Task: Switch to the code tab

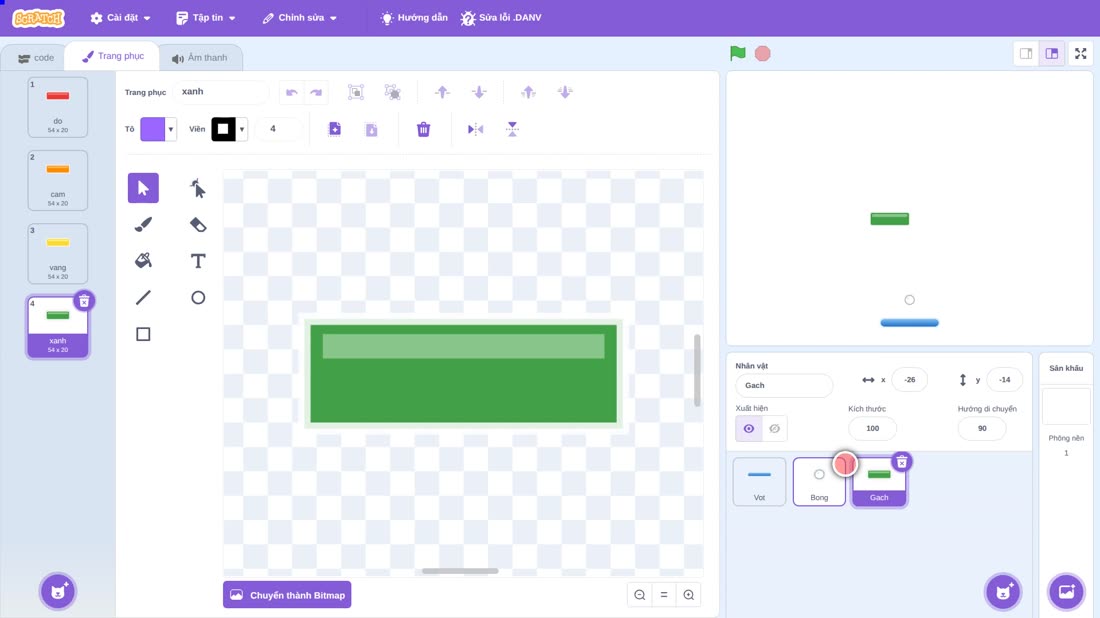Action: click(36, 58)
